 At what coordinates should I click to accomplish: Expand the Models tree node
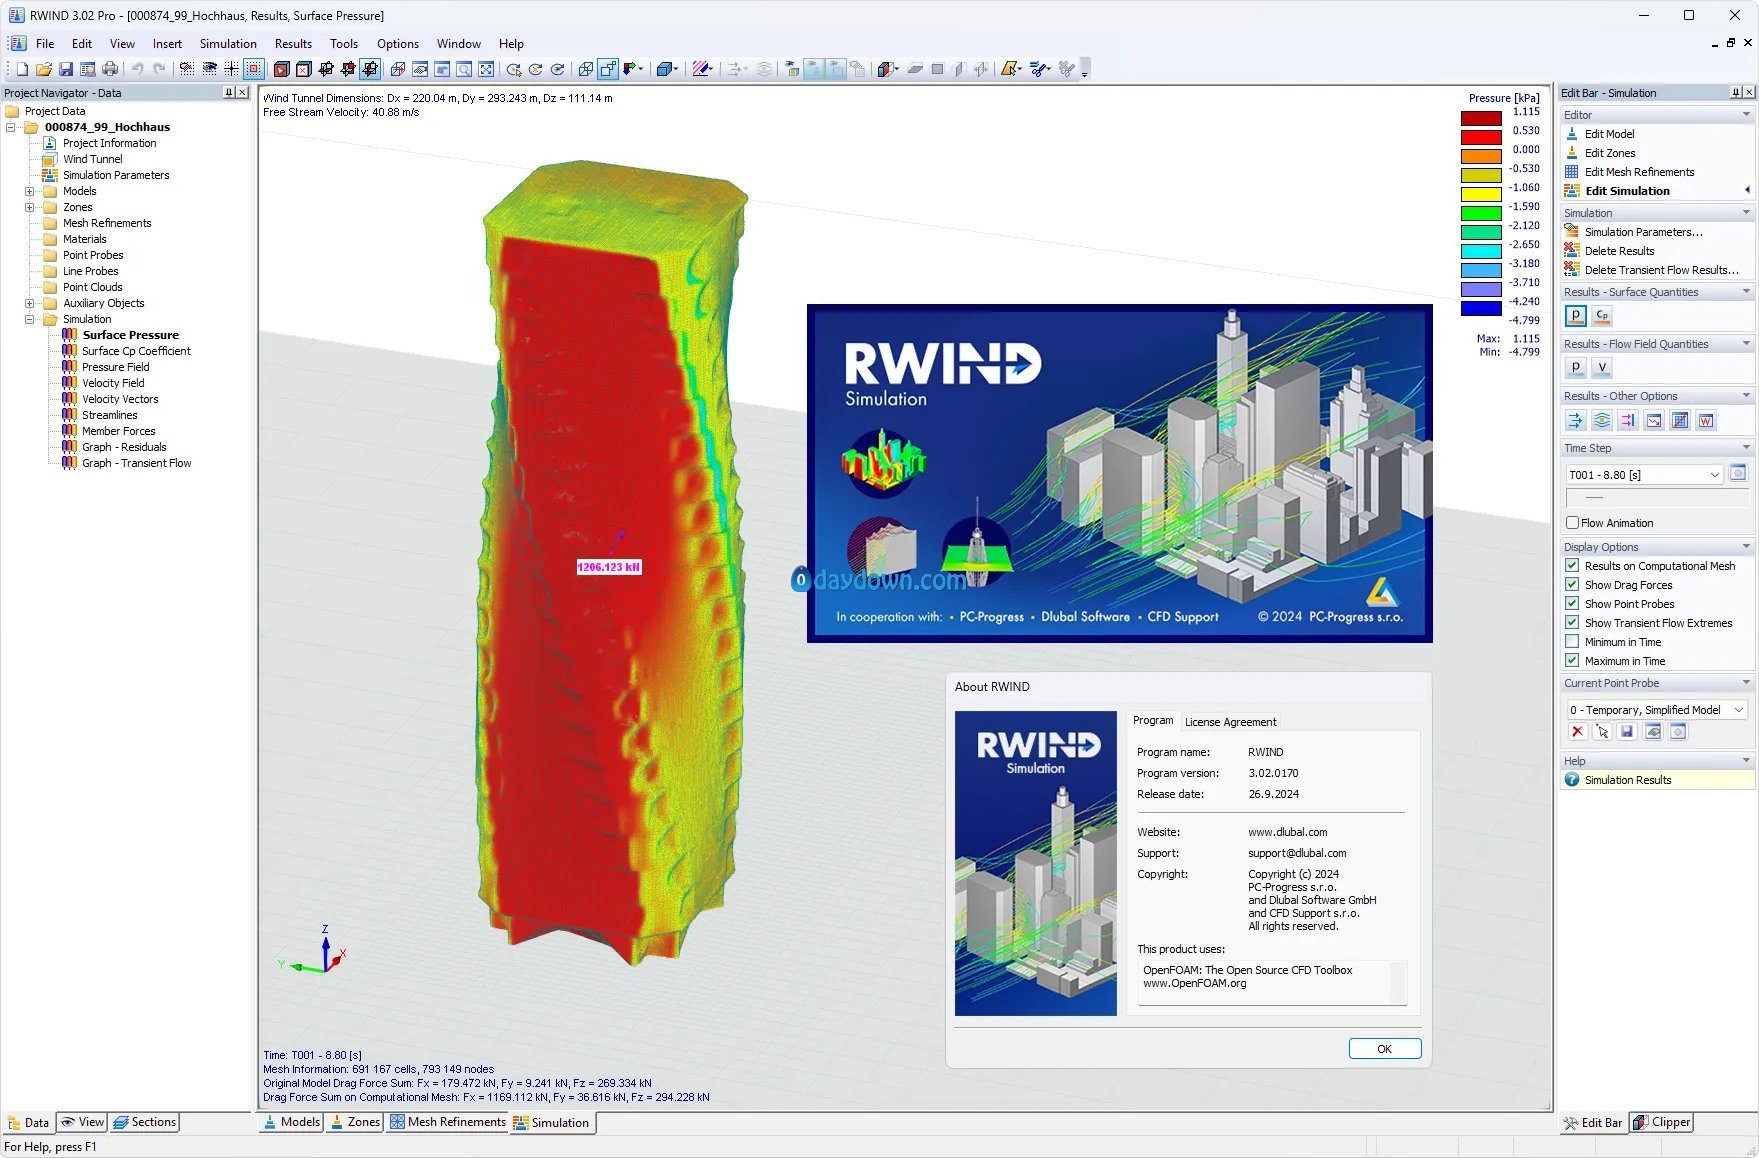29,191
